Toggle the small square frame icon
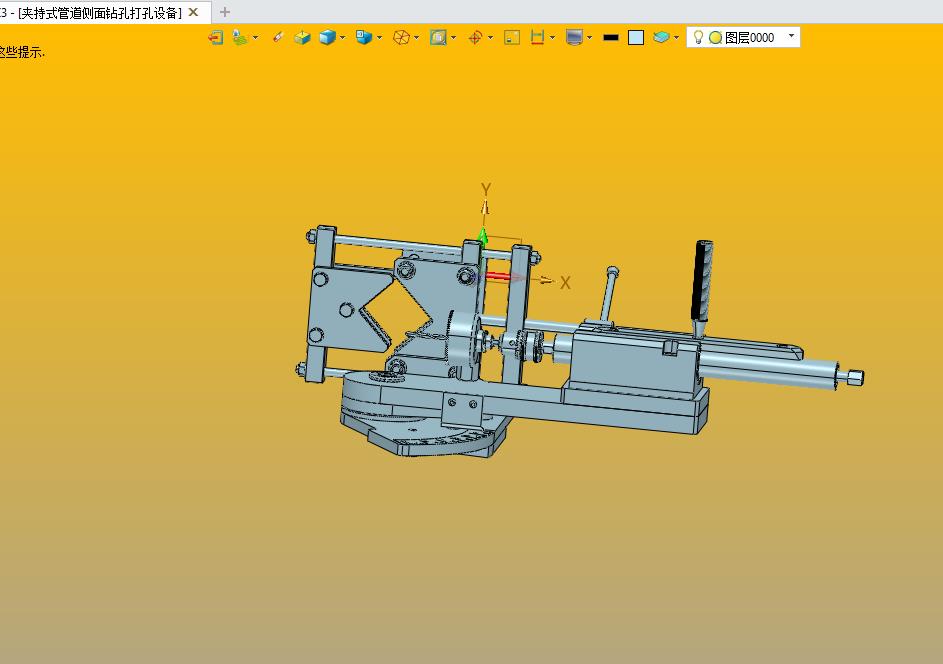Viewport: 943px width, 664px height. click(x=512, y=38)
